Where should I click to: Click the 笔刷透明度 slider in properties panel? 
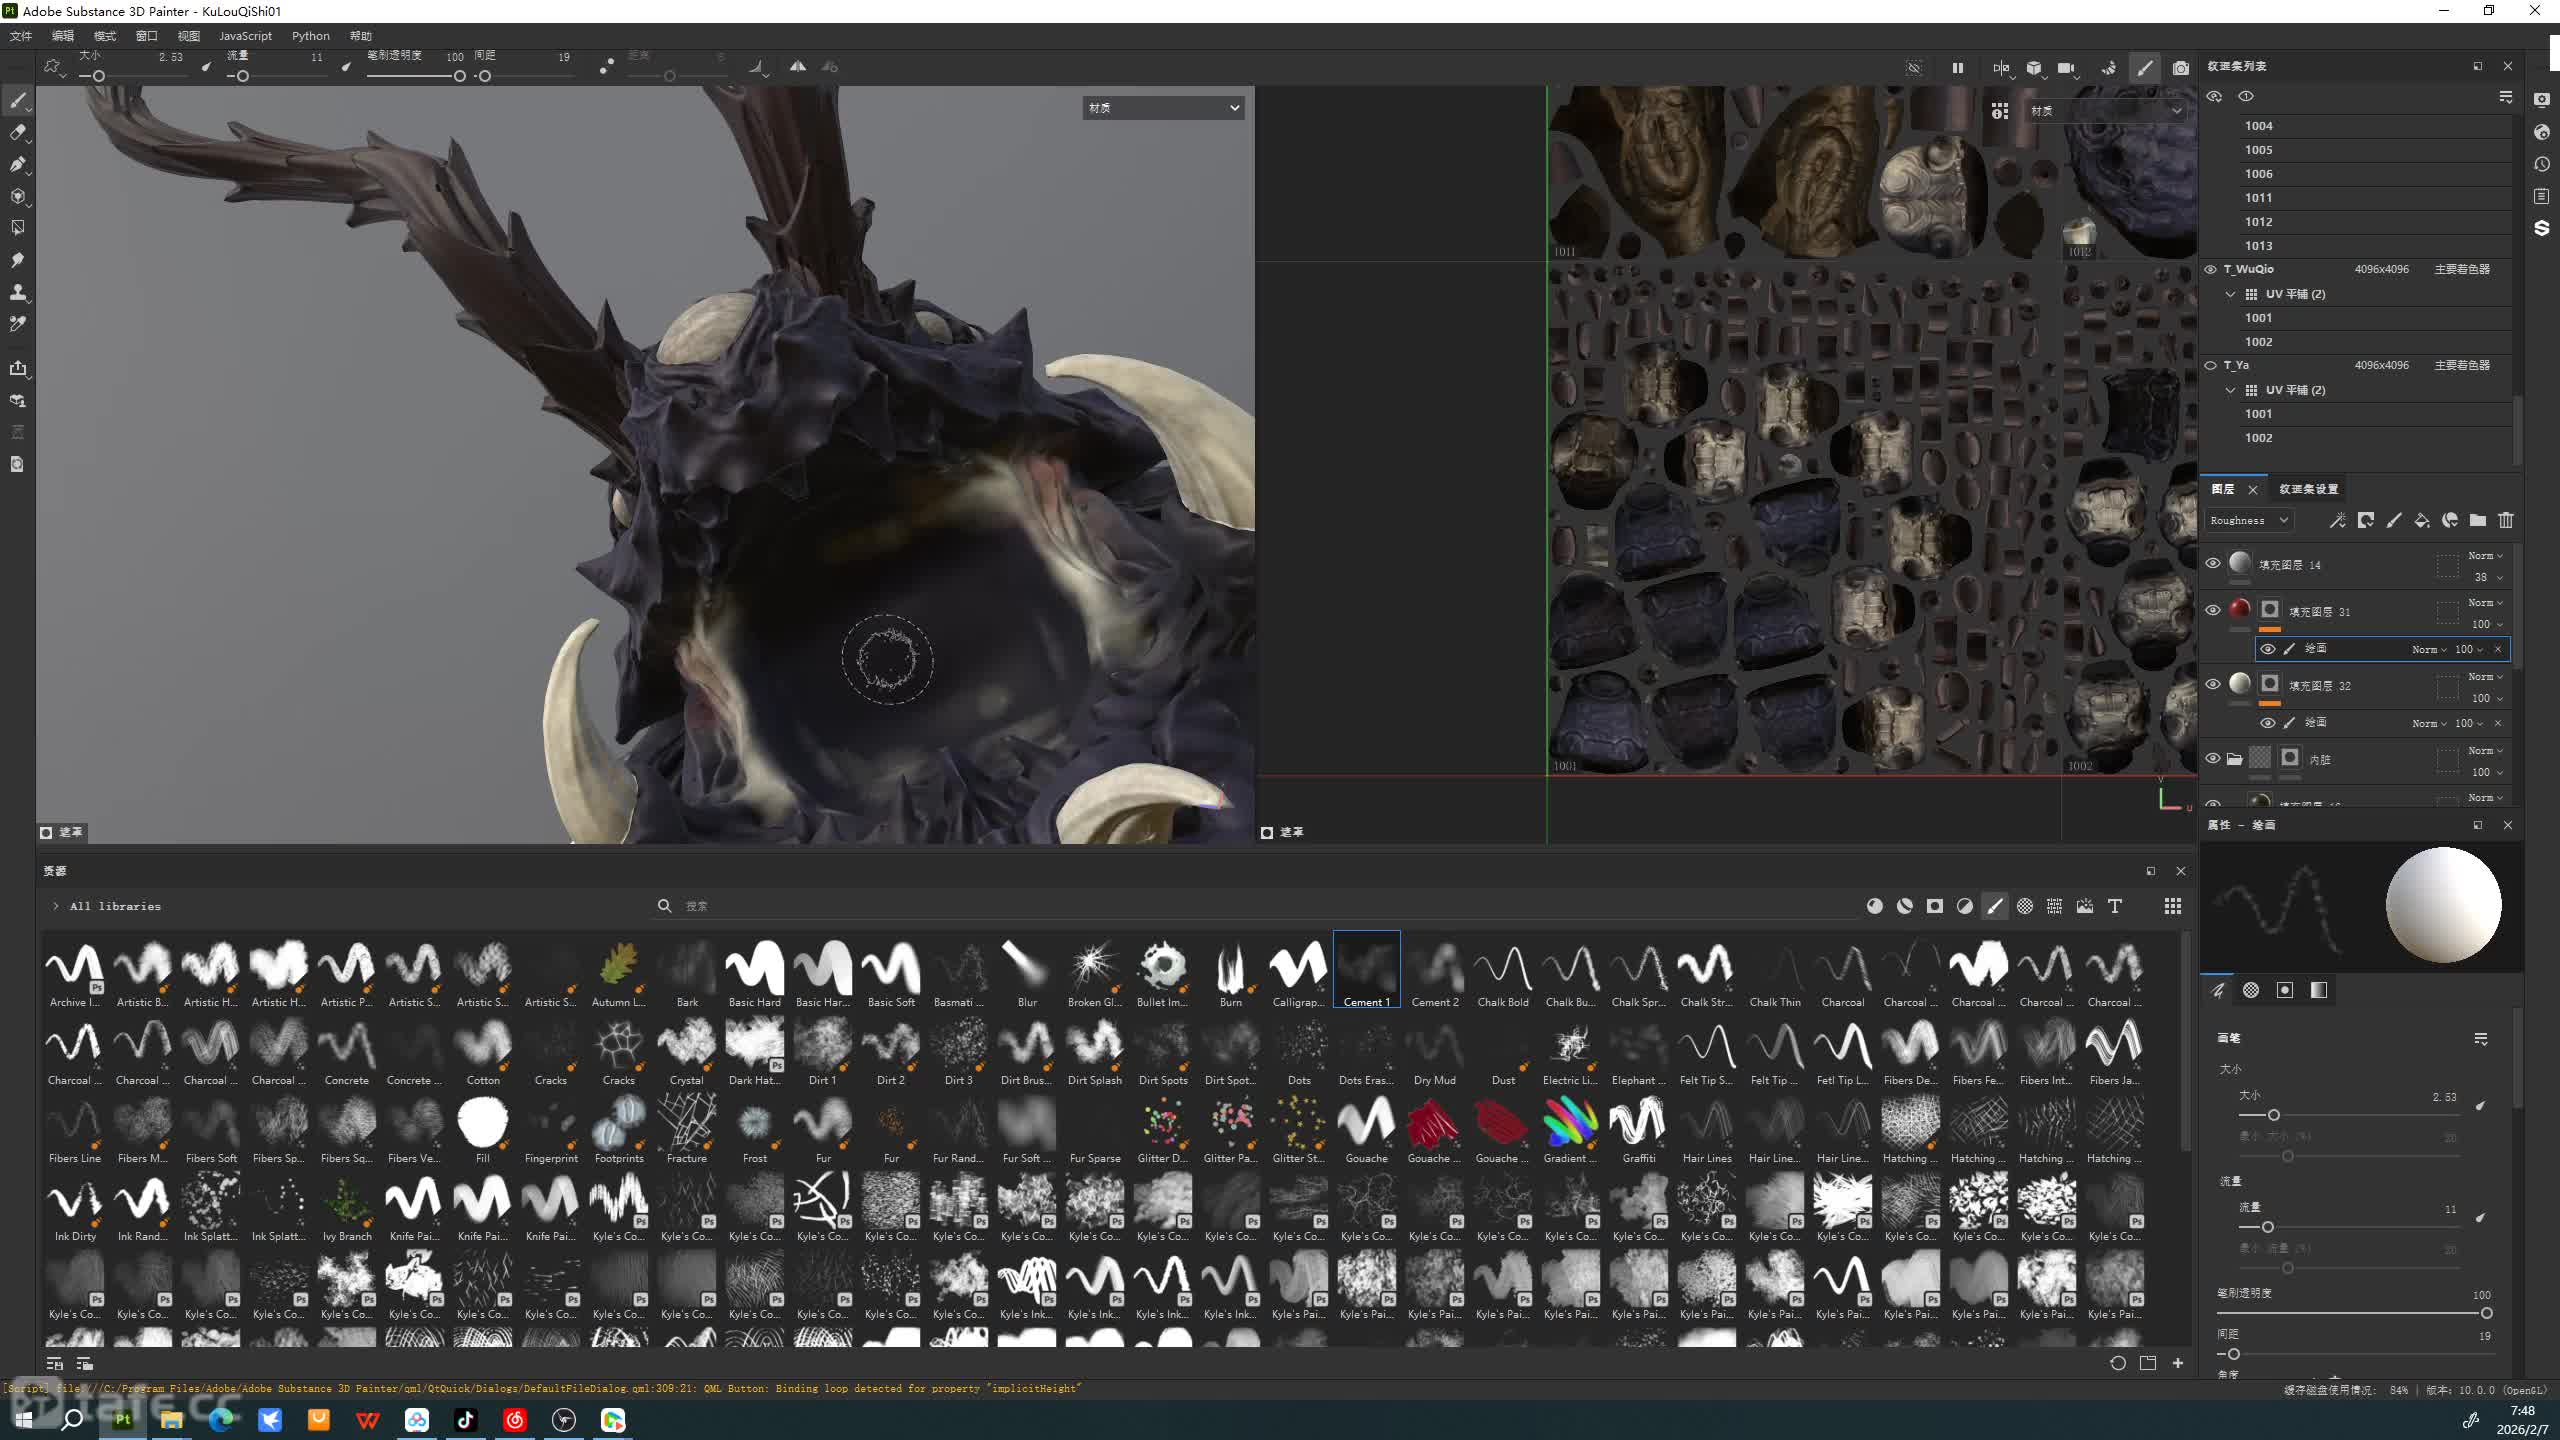[x=2350, y=1313]
